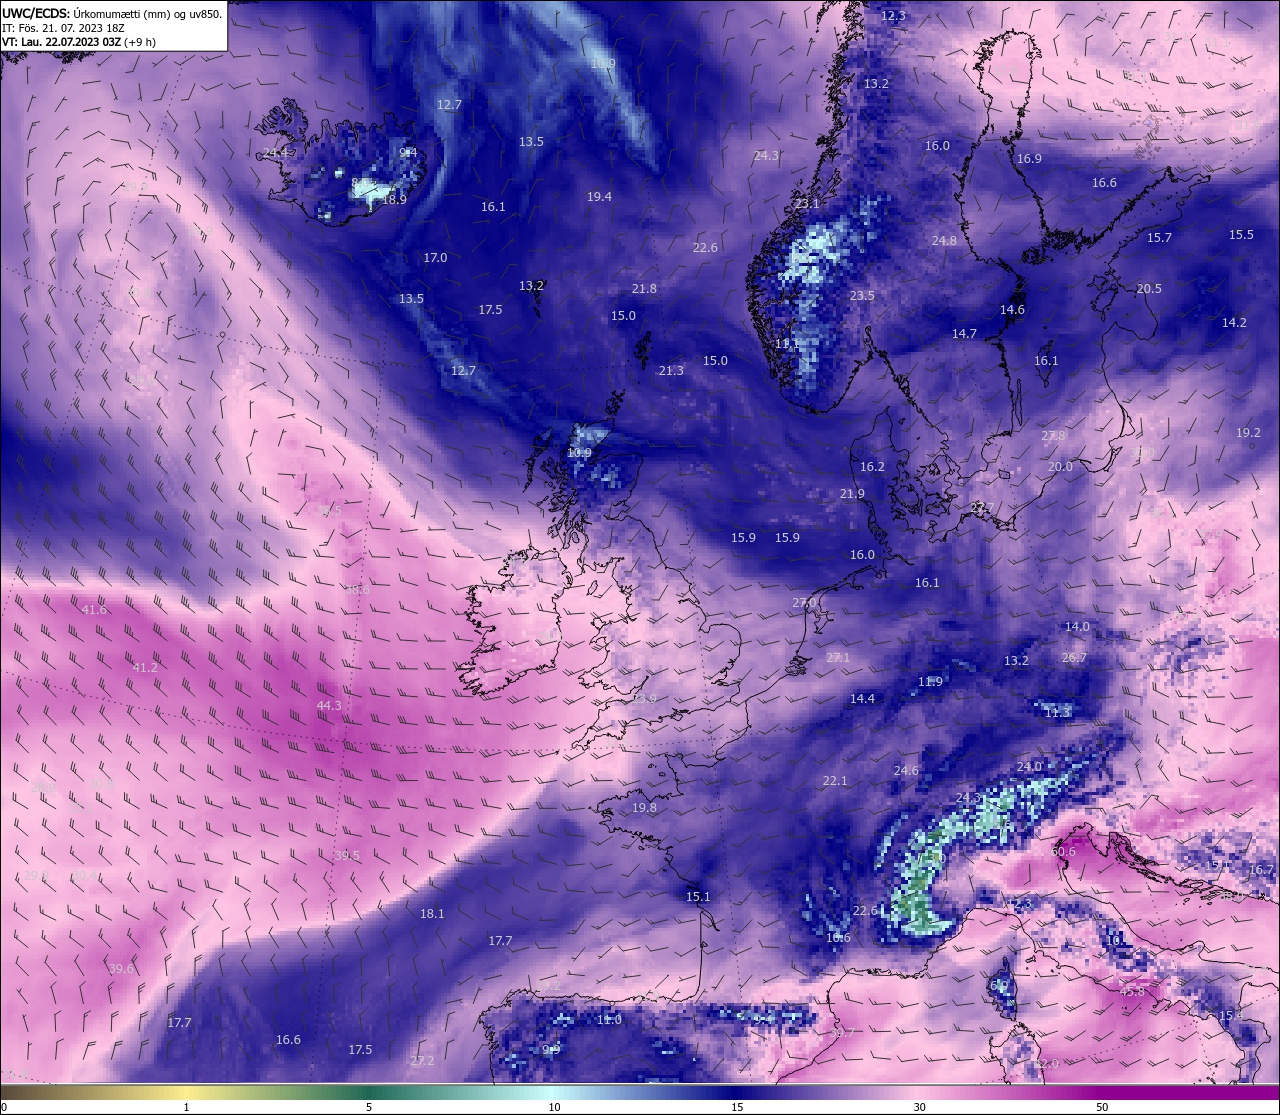Click the 'IT: Fös. 21. 07. 2023 18Z' line
Screen dimensions: 1280x1115
pyautogui.click(x=62, y=29)
